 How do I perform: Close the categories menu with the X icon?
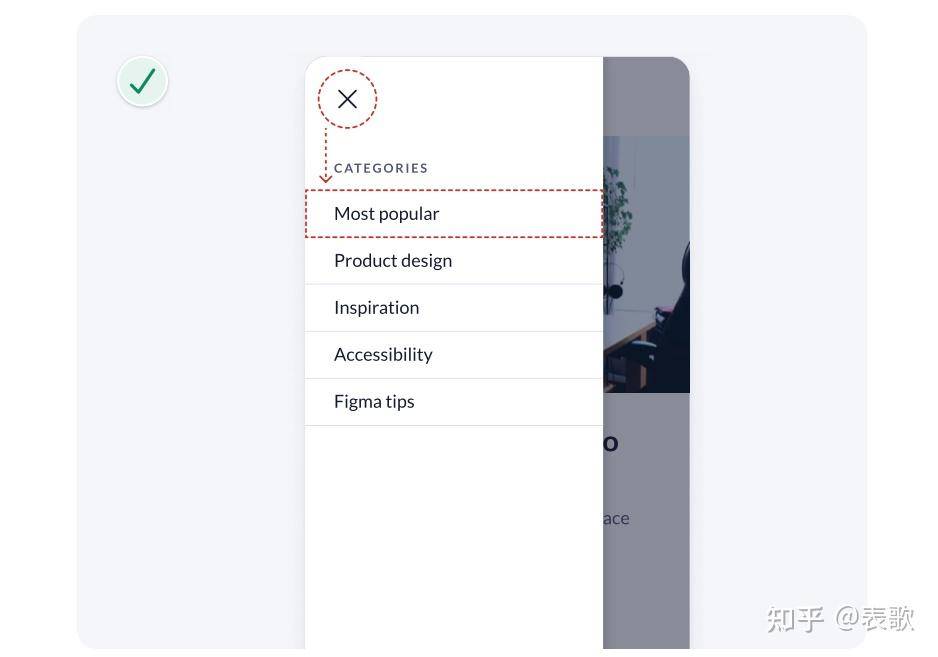(x=347, y=99)
